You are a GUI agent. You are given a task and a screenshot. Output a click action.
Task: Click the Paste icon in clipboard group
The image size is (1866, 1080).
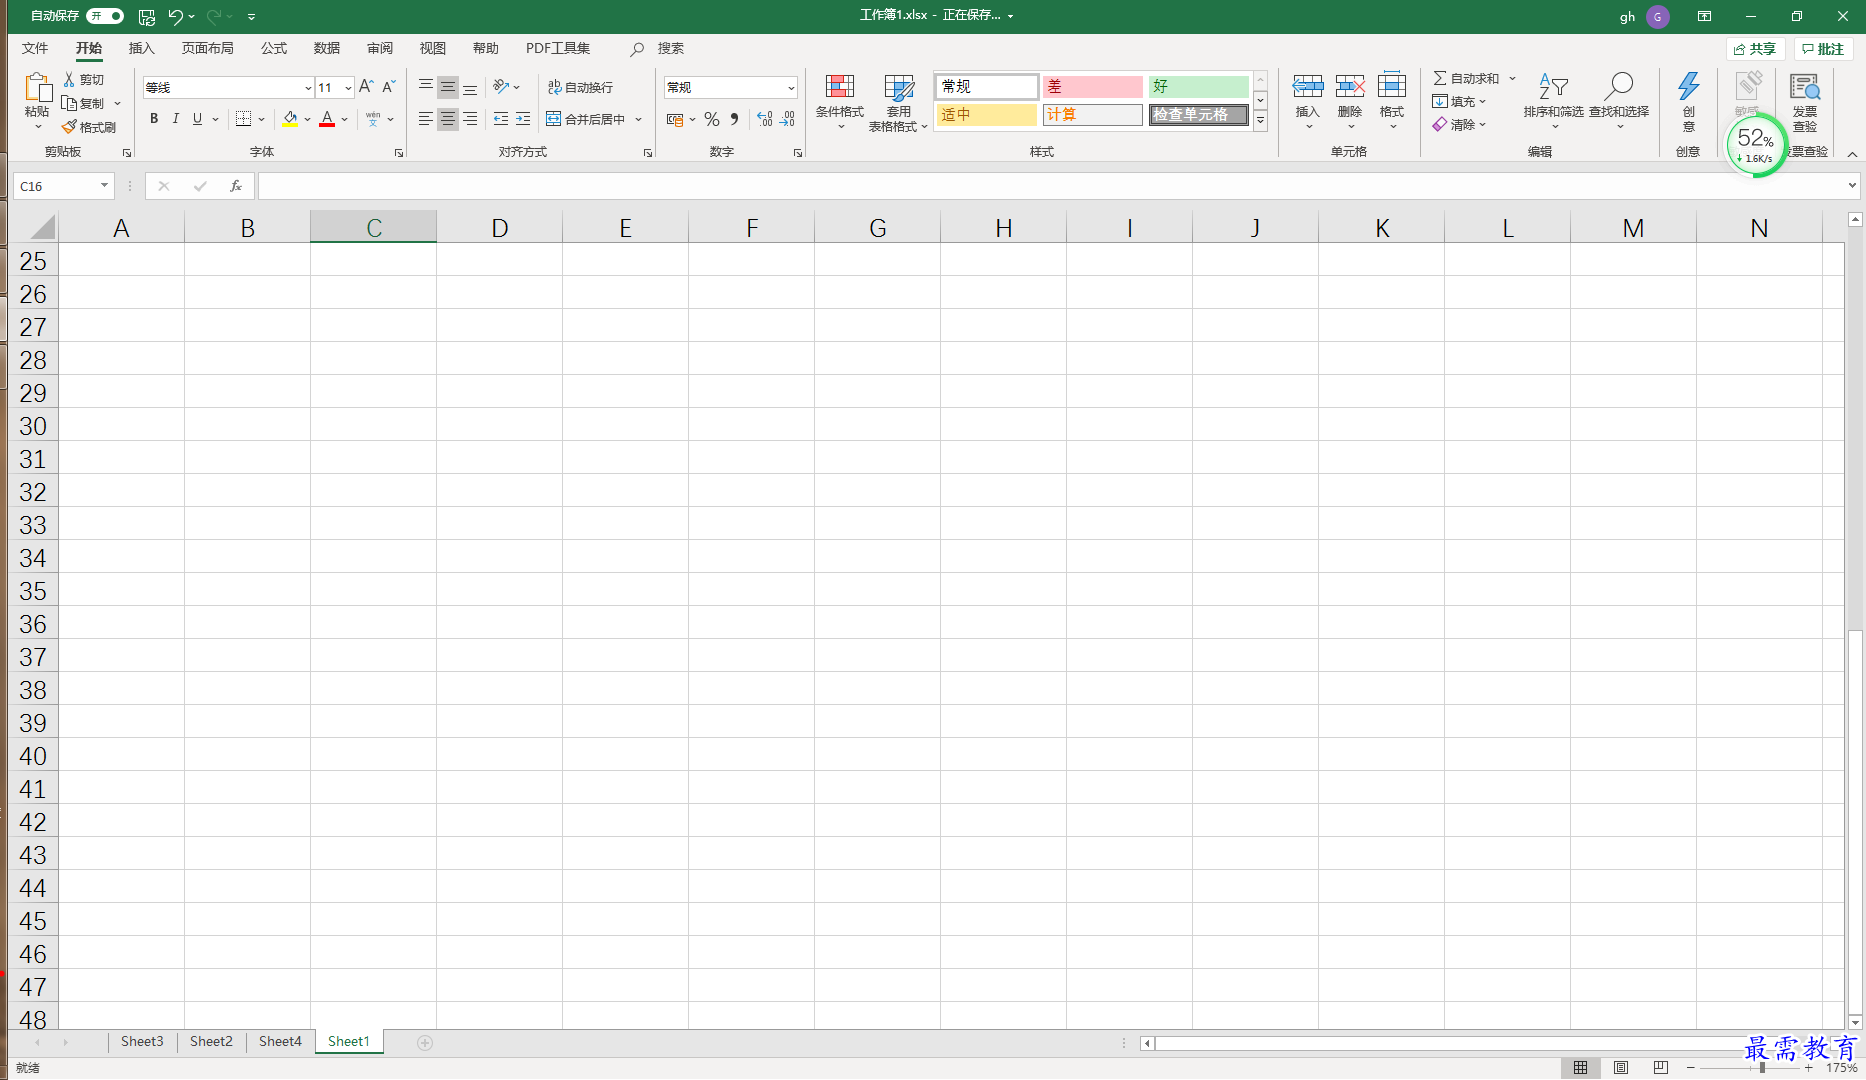37,88
